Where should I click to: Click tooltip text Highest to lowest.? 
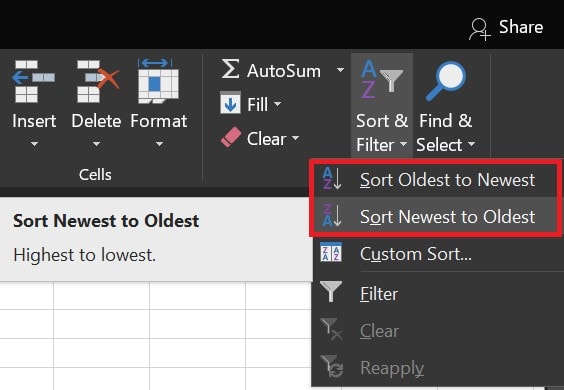click(x=85, y=255)
